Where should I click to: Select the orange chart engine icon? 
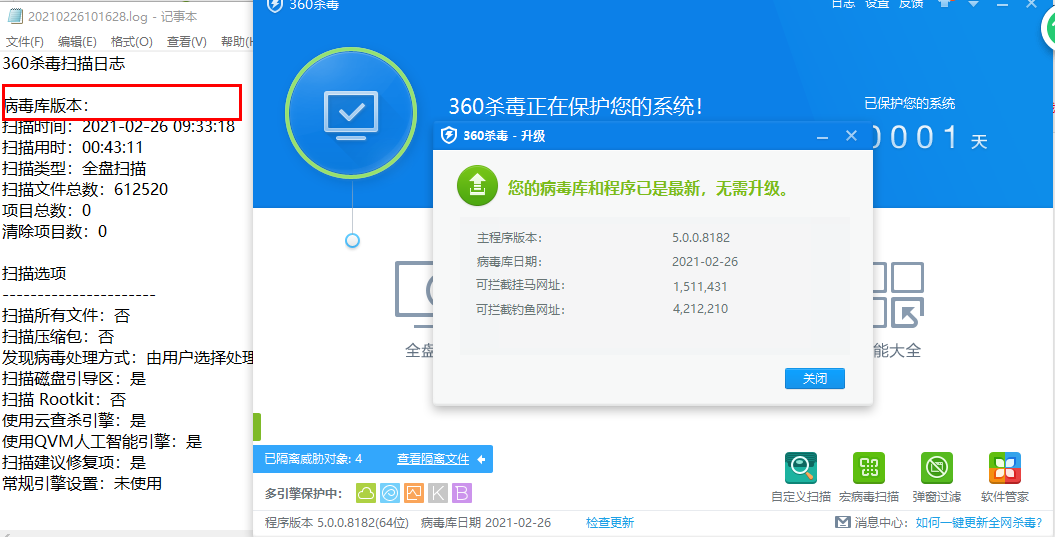(414, 493)
